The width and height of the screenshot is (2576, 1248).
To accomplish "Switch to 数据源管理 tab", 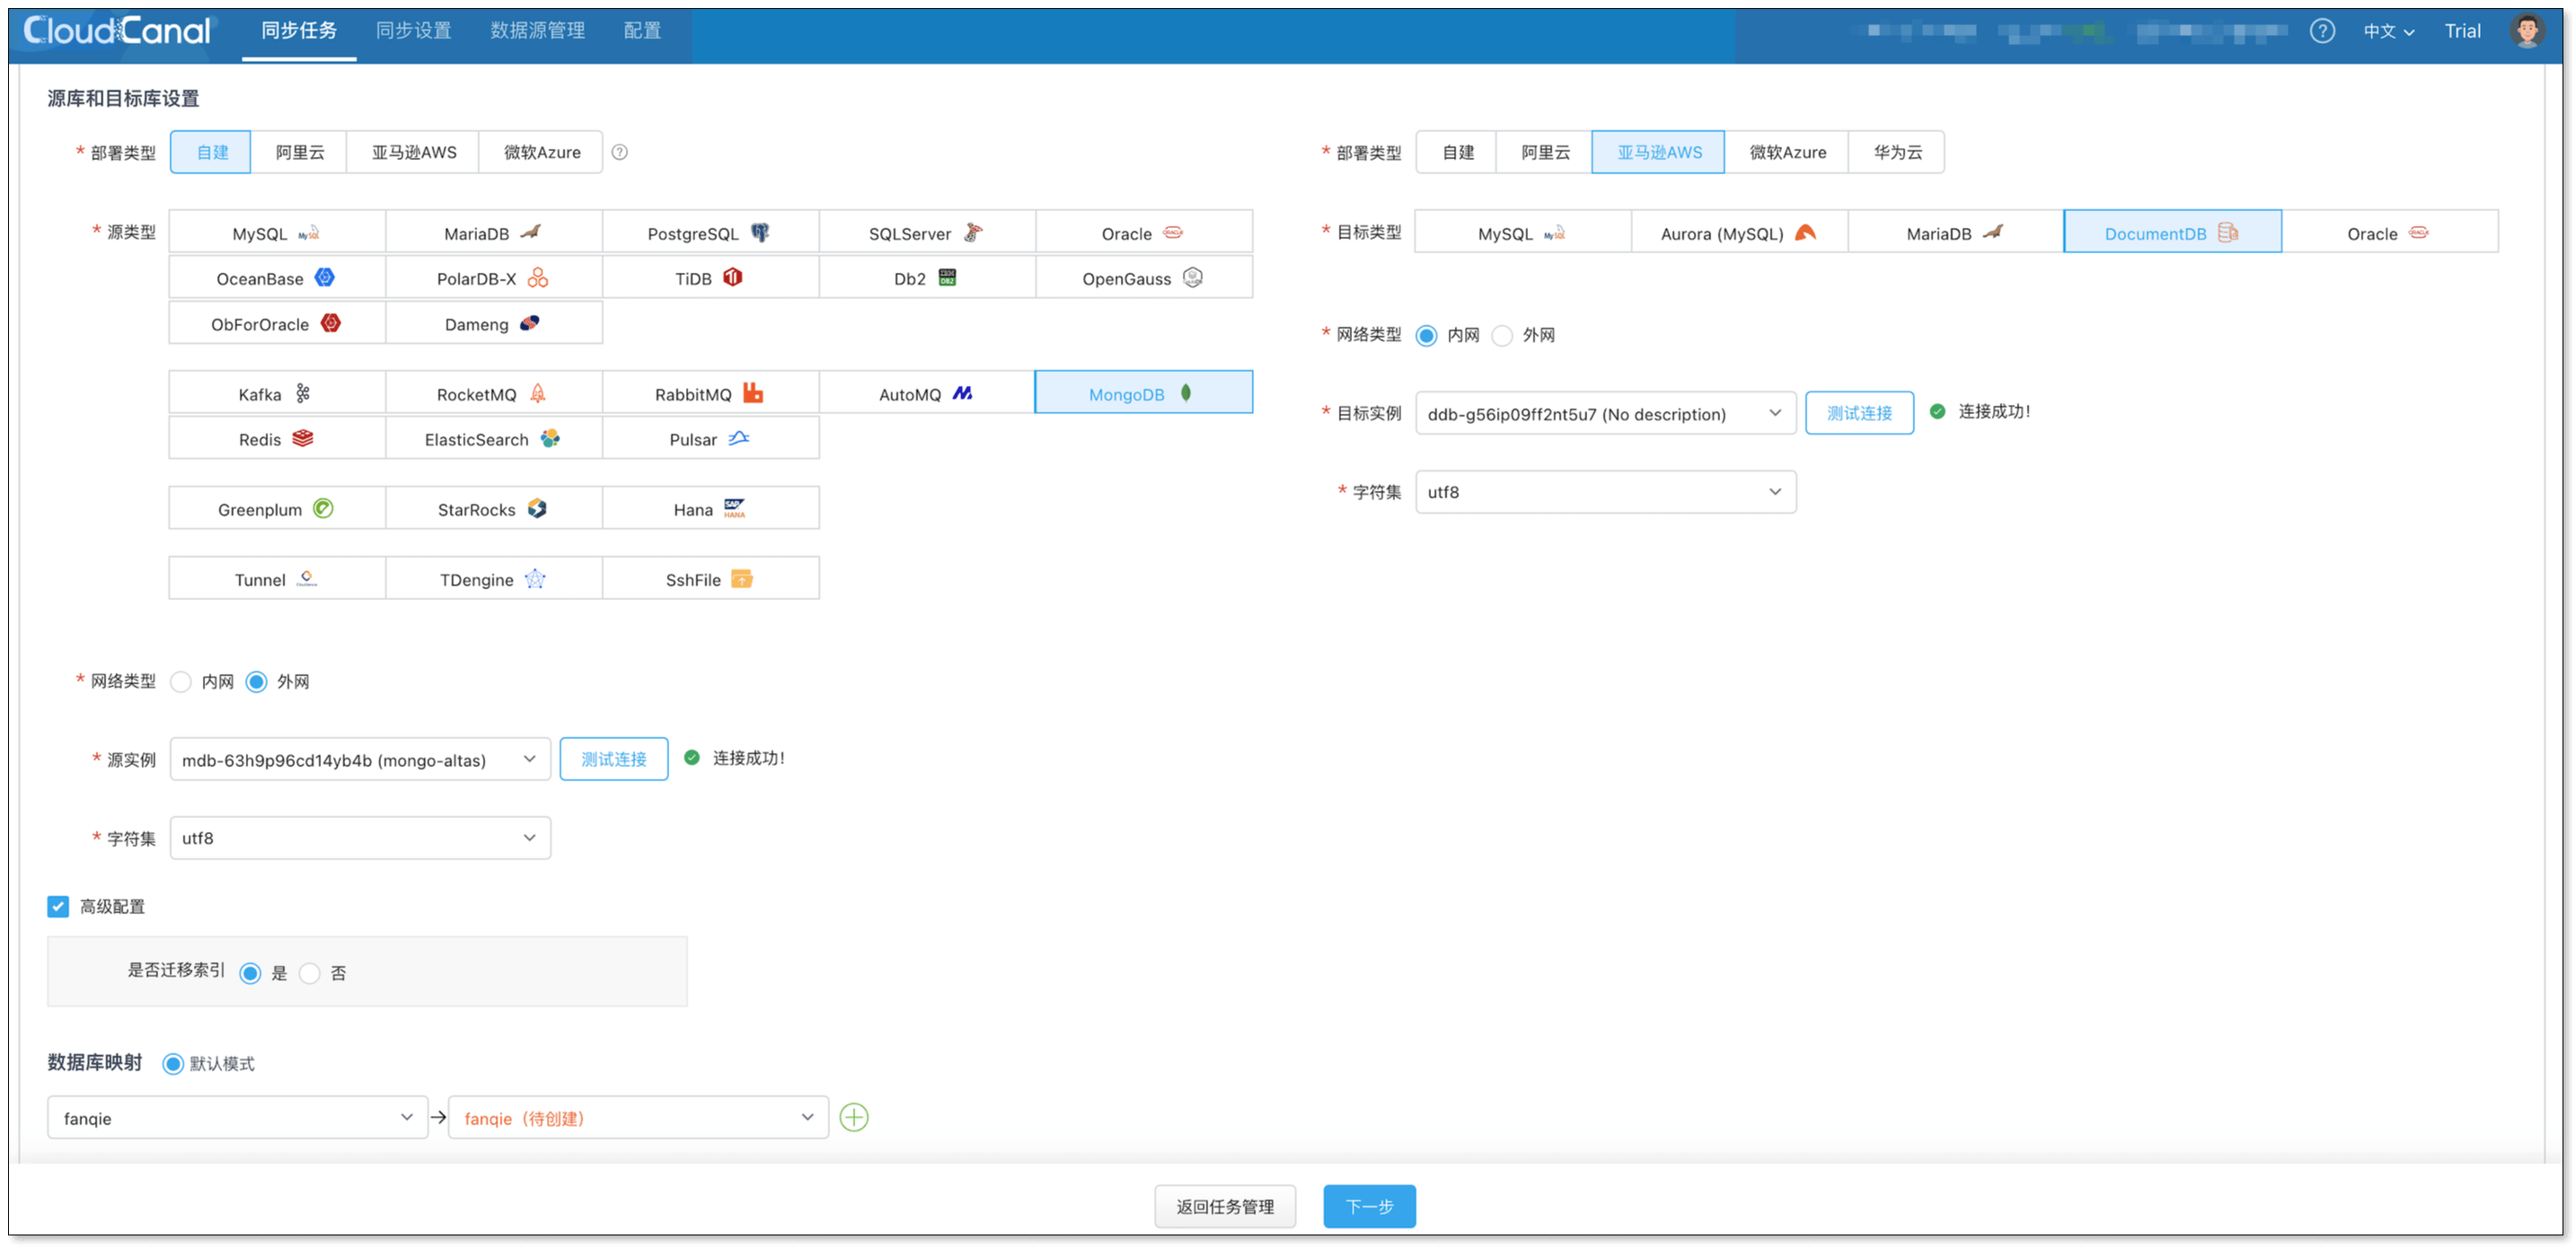I will pyautogui.click(x=537, y=31).
